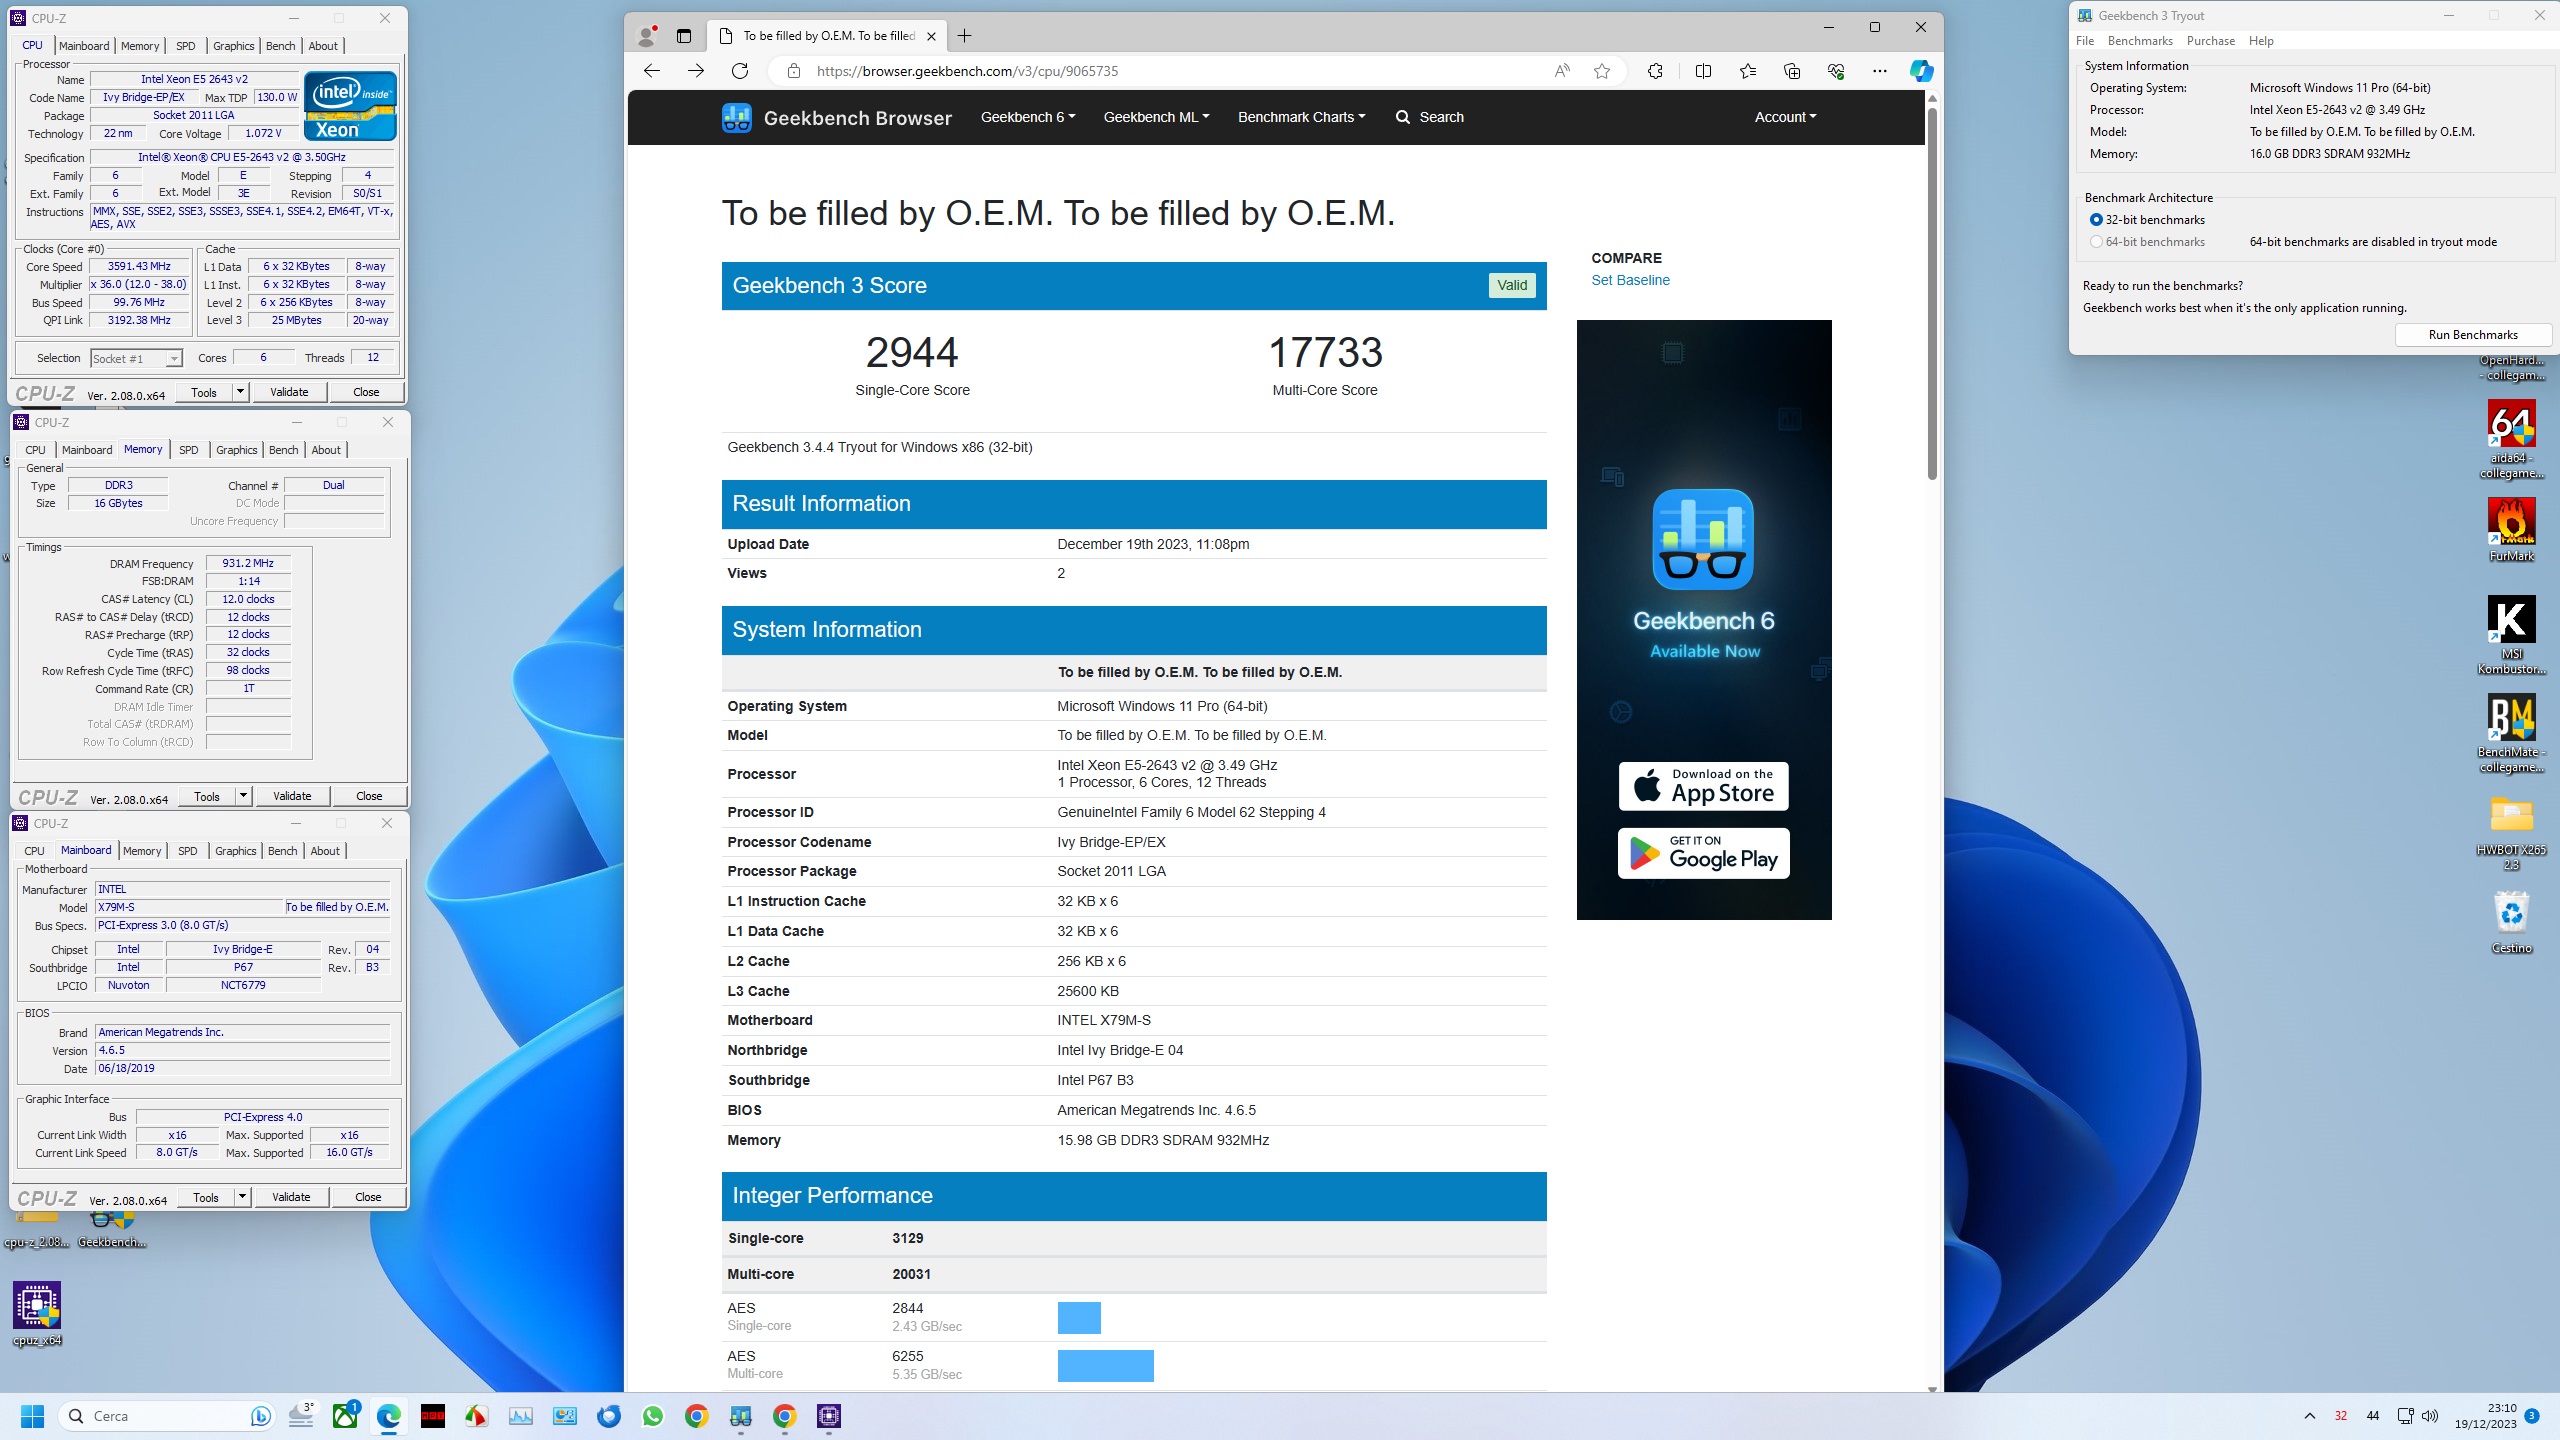Image resolution: width=2560 pixels, height=1440 pixels.
Task: Add page to favorites with the star icon
Action: pyautogui.click(x=1602, y=71)
